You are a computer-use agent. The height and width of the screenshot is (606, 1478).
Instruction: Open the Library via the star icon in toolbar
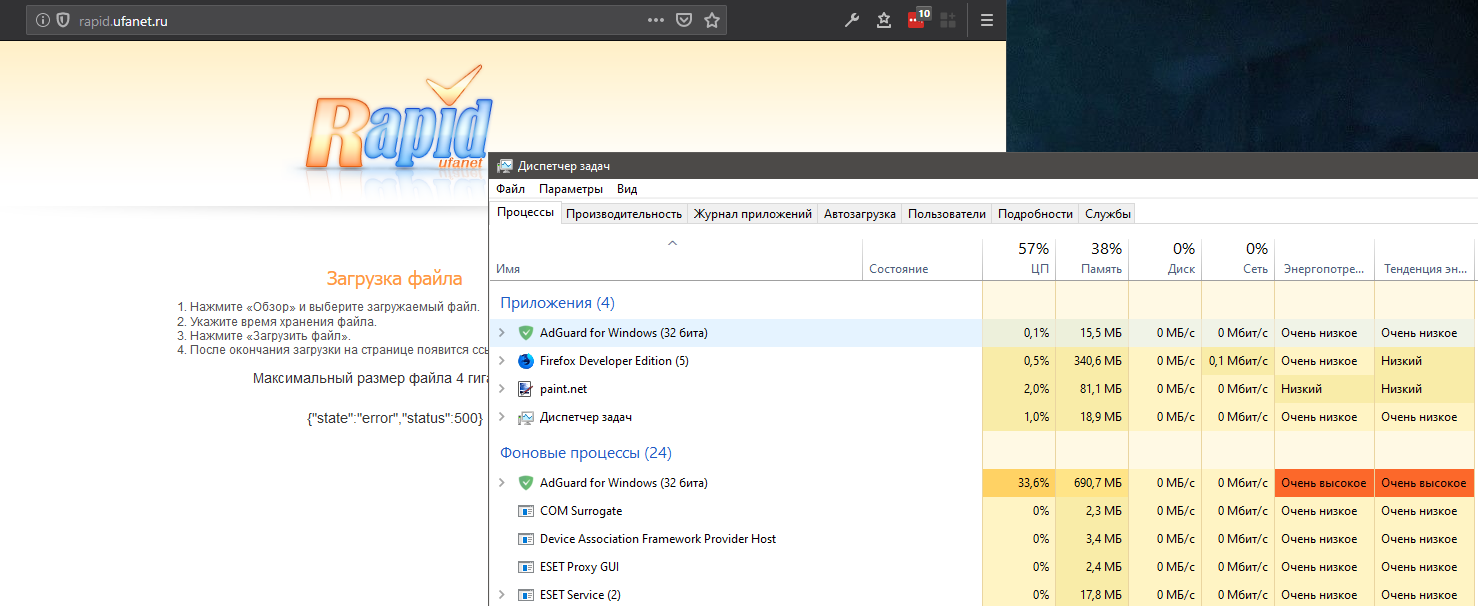pyautogui.click(x=883, y=19)
